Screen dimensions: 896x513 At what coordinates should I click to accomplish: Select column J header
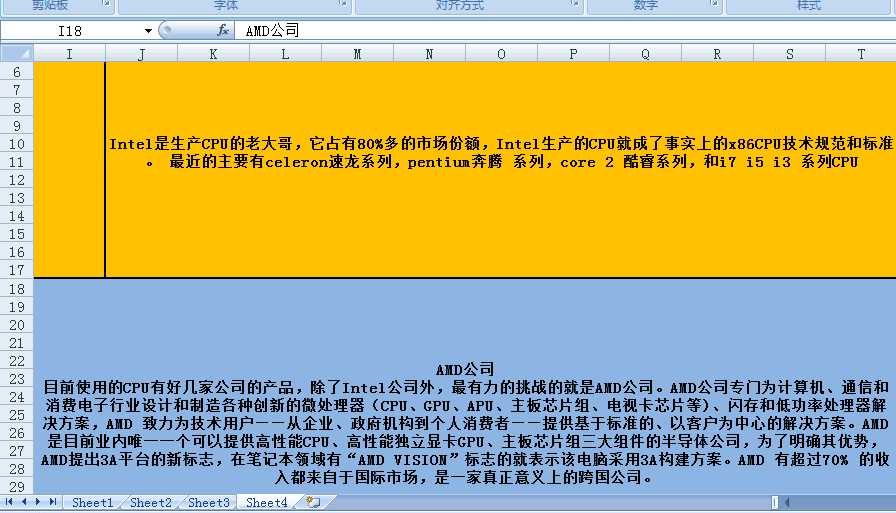[142, 54]
